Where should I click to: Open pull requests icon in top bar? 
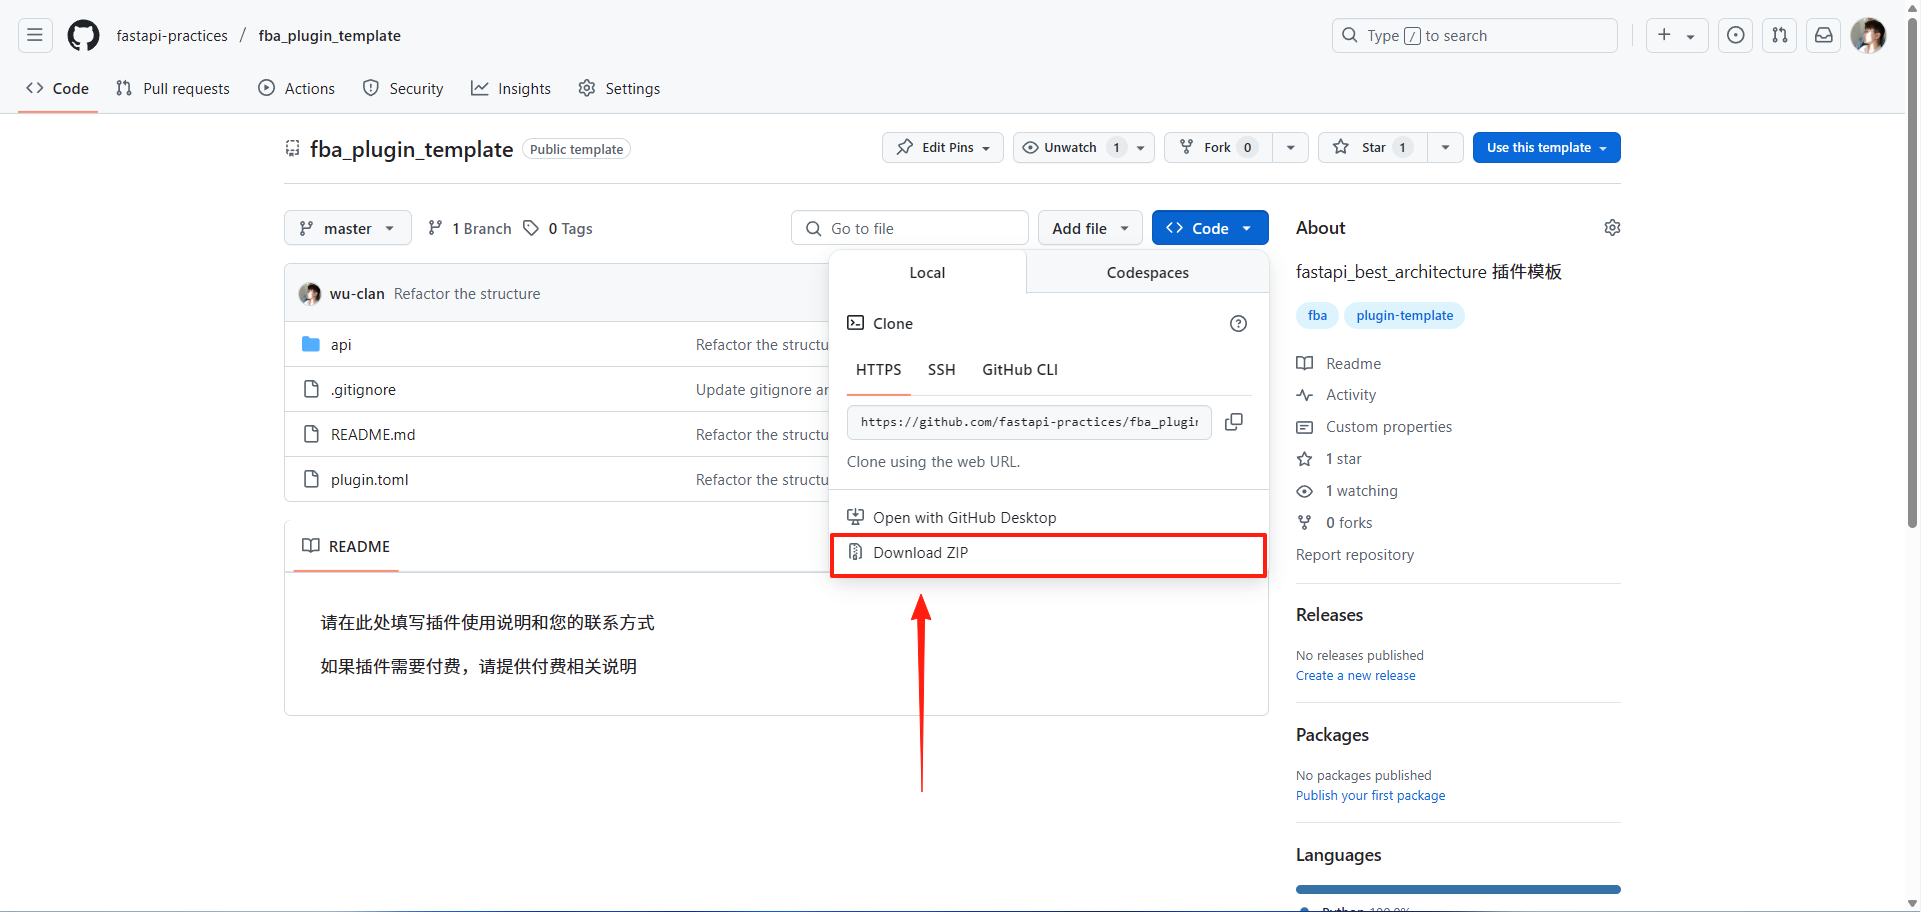click(1779, 36)
